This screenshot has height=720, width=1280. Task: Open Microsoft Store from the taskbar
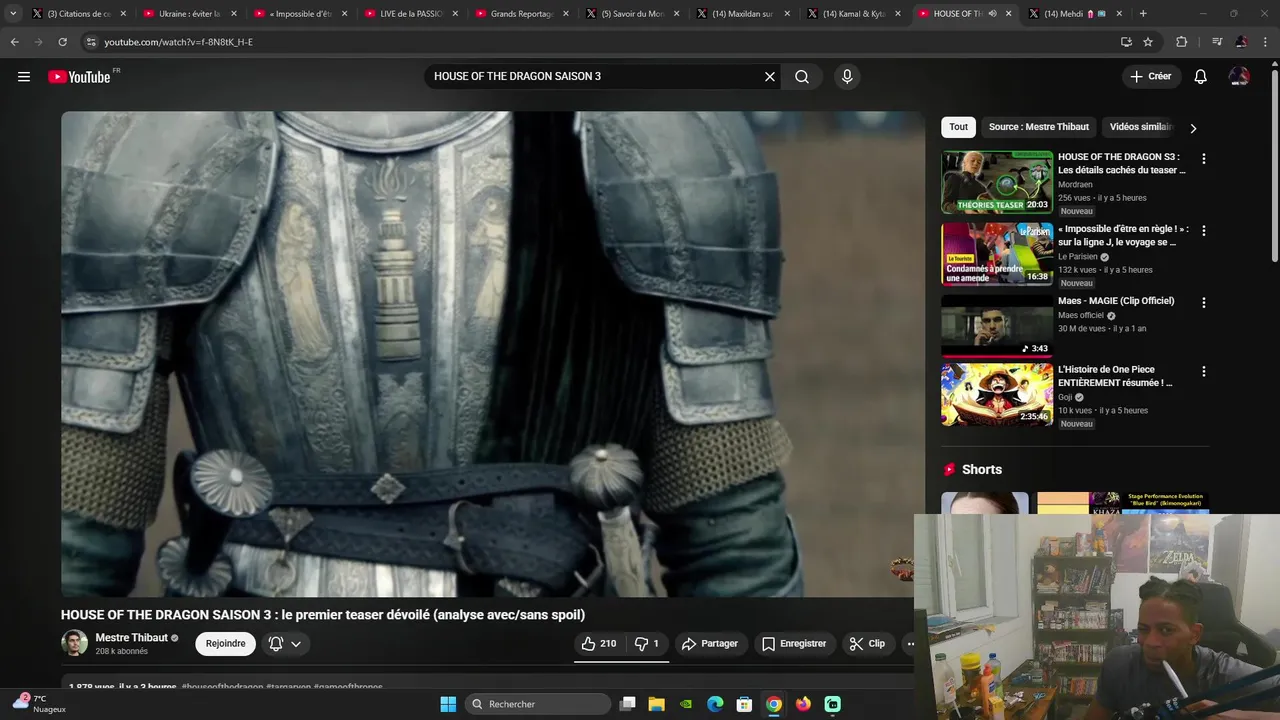pyautogui.click(x=744, y=704)
